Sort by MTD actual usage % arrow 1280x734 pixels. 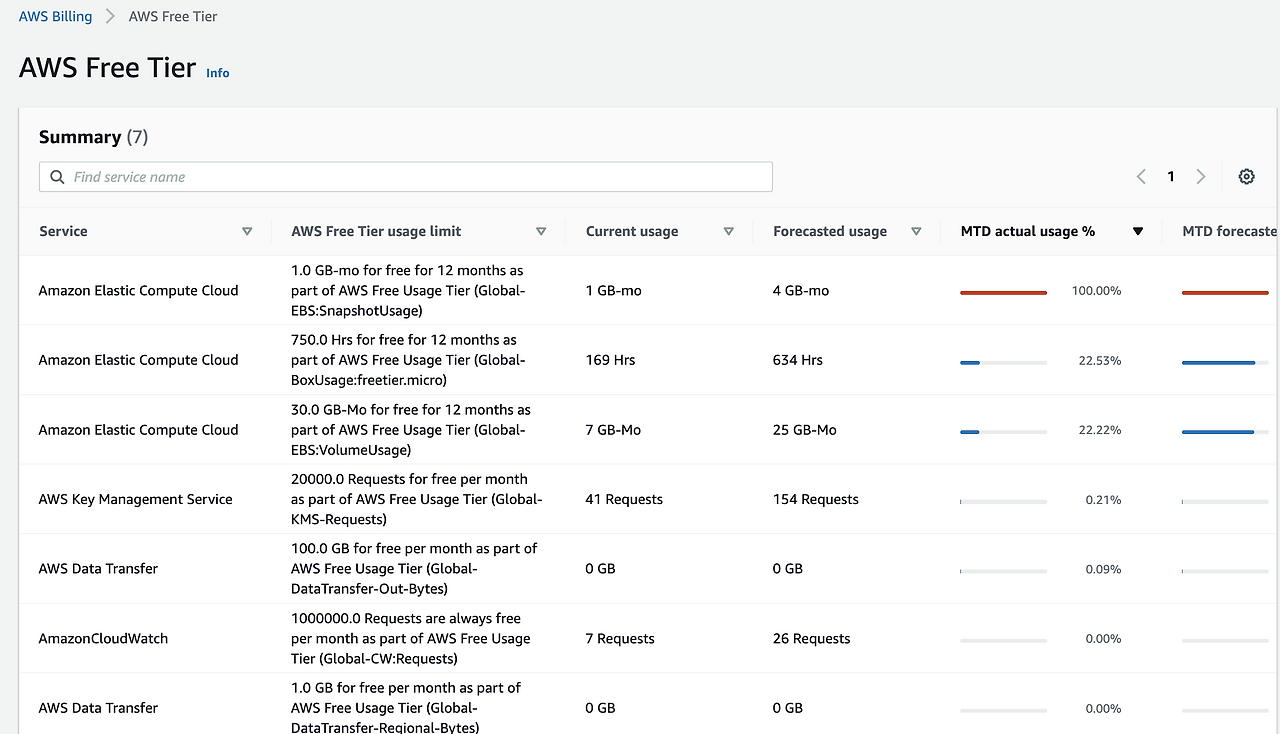tap(1137, 231)
